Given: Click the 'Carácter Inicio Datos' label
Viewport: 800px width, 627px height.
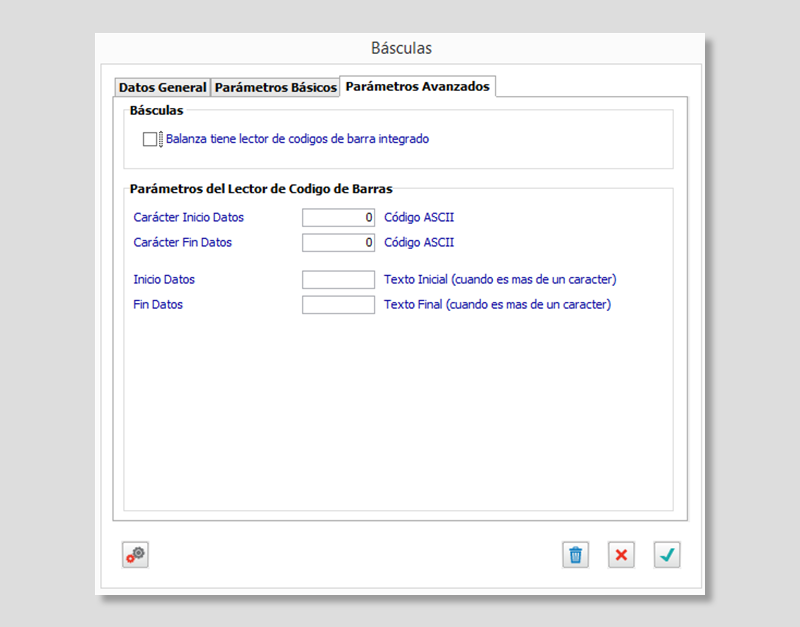Looking at the screenshot, I should 188,217.
